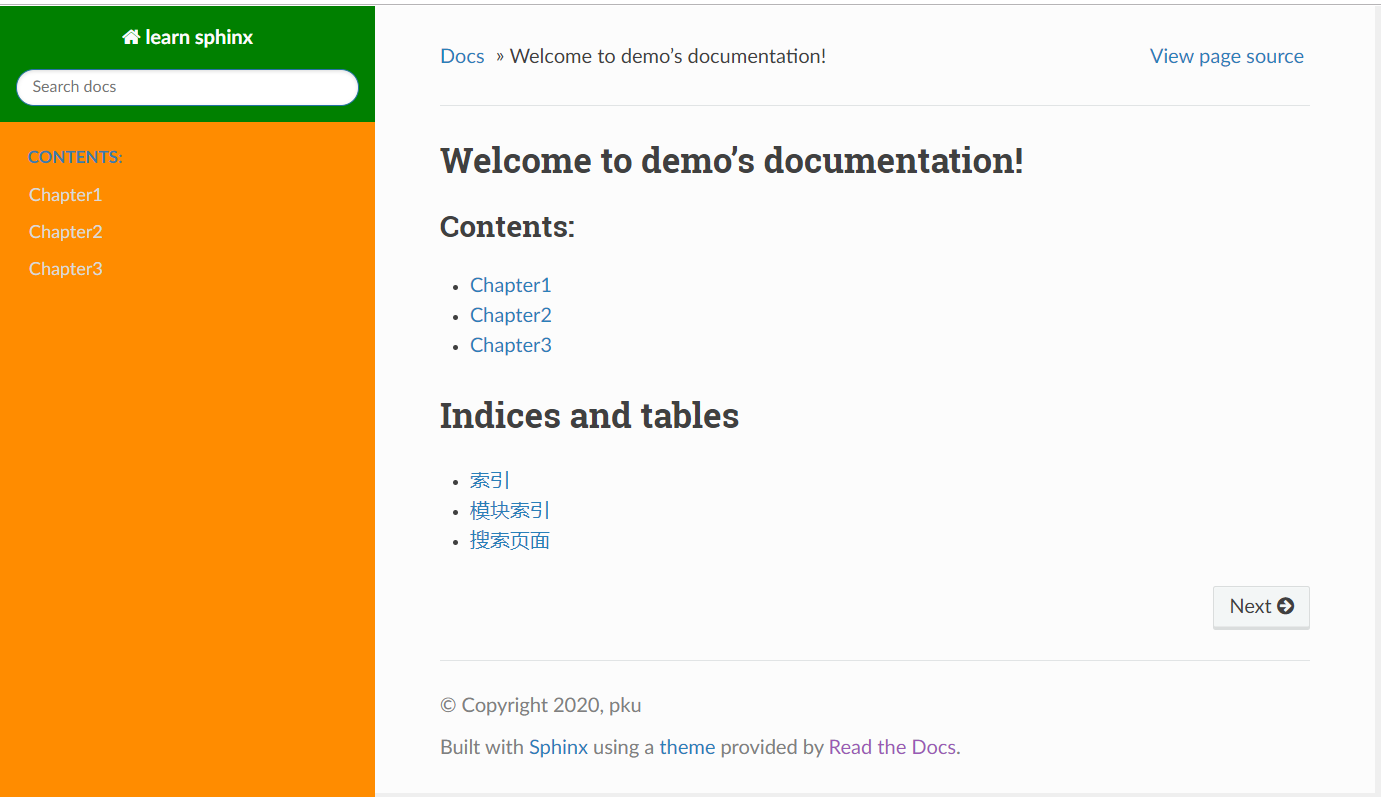Go to Chapter3 from the sidebar menu

[65, 269]
